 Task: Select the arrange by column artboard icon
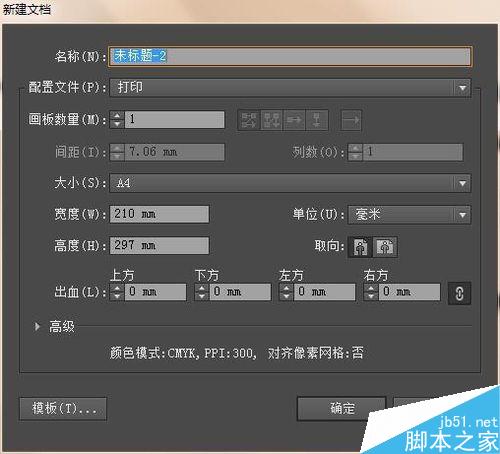(x=317, y=120)
